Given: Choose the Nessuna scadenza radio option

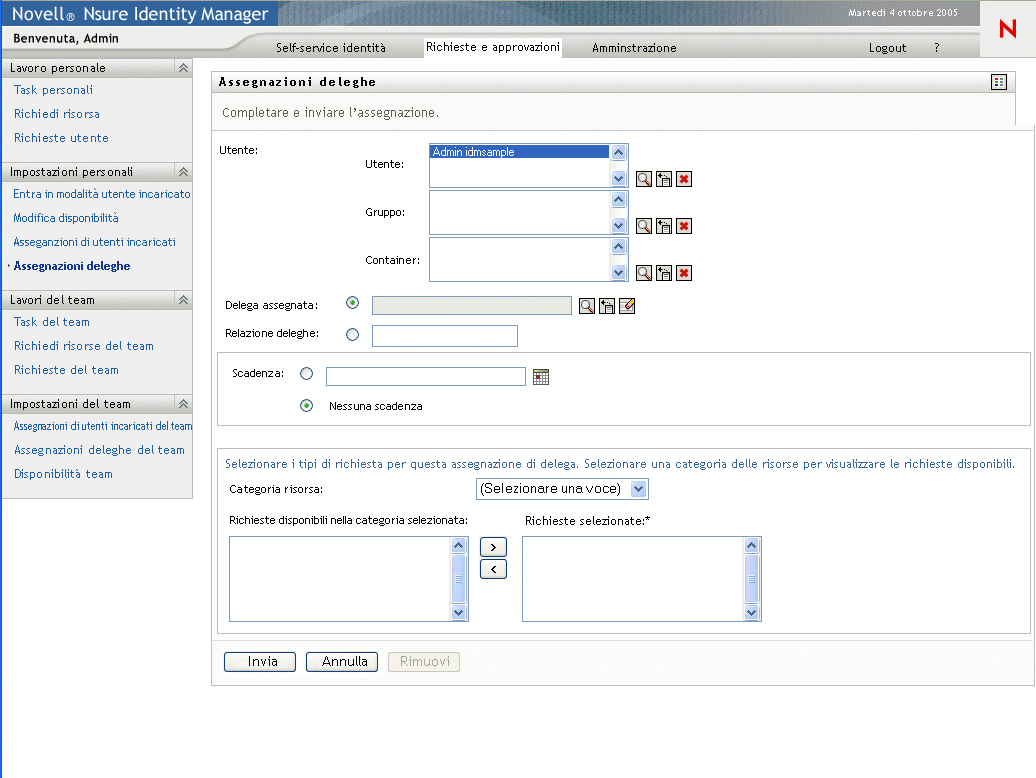Looking at the screenshot, I should (307, 406).
